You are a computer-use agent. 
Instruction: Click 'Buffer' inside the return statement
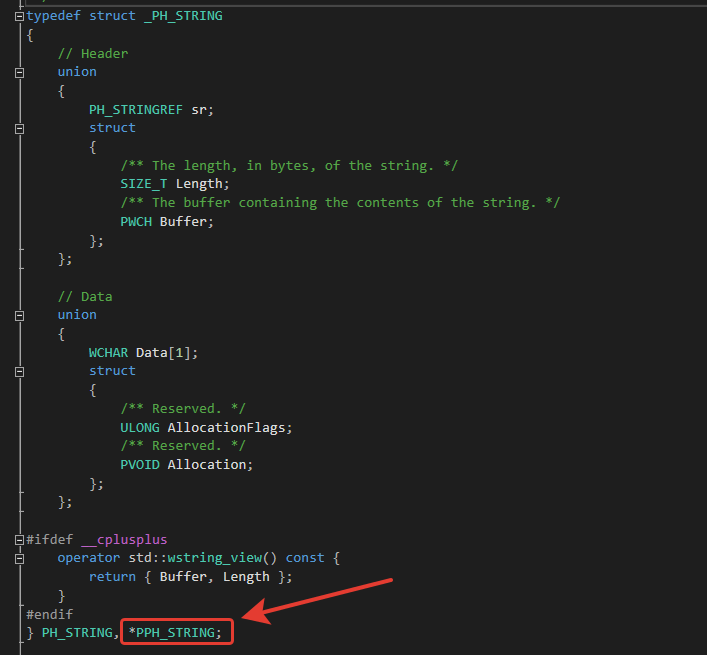[x=183, y=577]
